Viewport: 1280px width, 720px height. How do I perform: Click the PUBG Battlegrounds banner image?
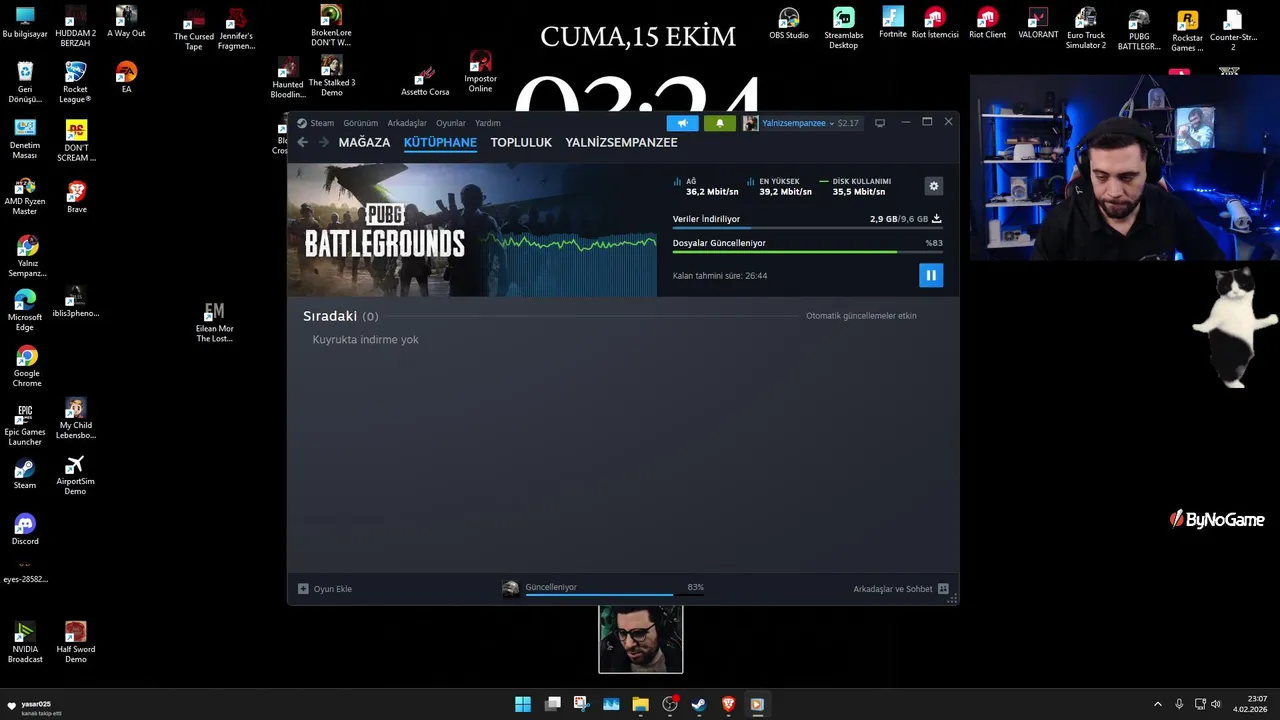pyautogui.click(x=472, y=230)
